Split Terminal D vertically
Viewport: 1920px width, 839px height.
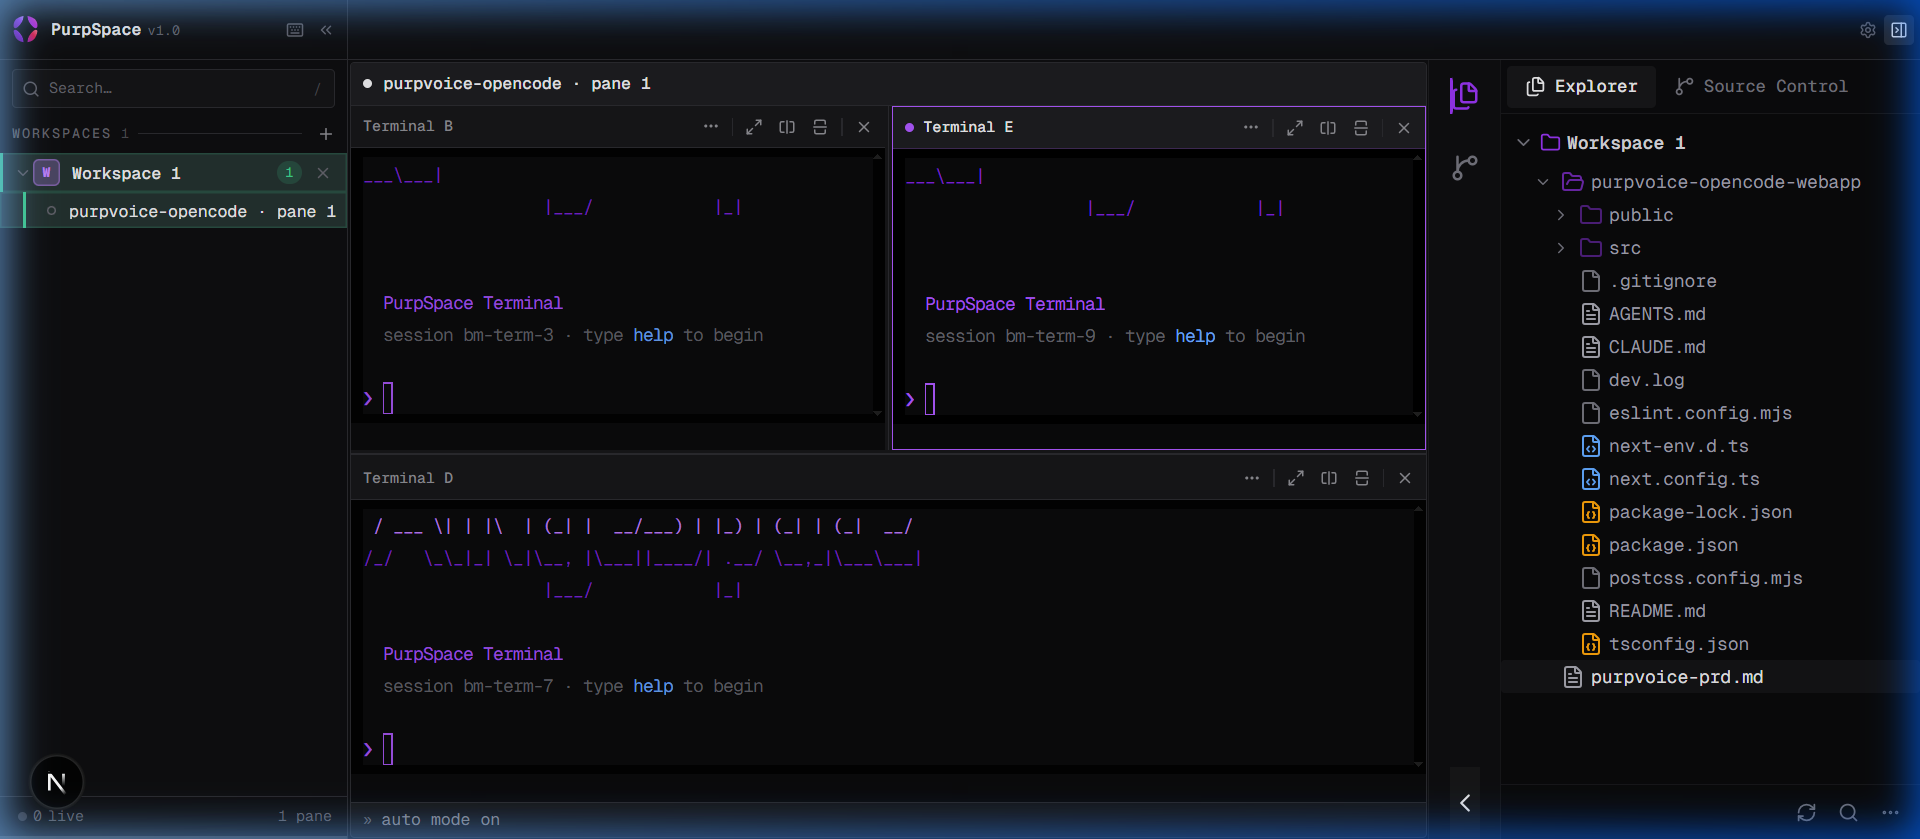(1329, 478)
